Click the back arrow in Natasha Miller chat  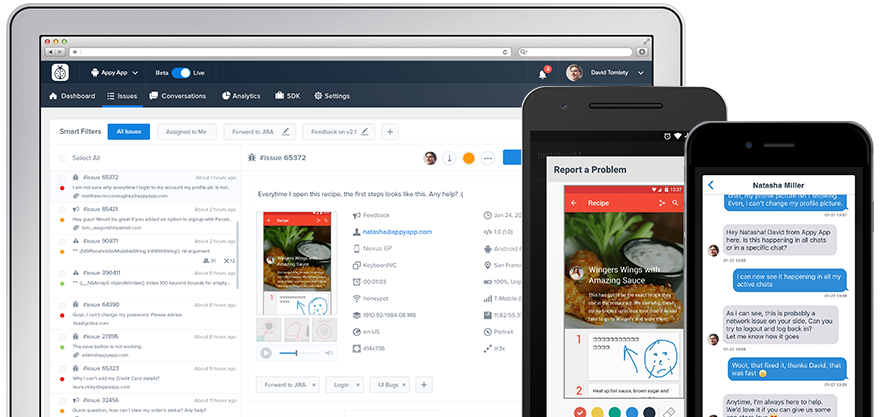(x=711, y=185)
